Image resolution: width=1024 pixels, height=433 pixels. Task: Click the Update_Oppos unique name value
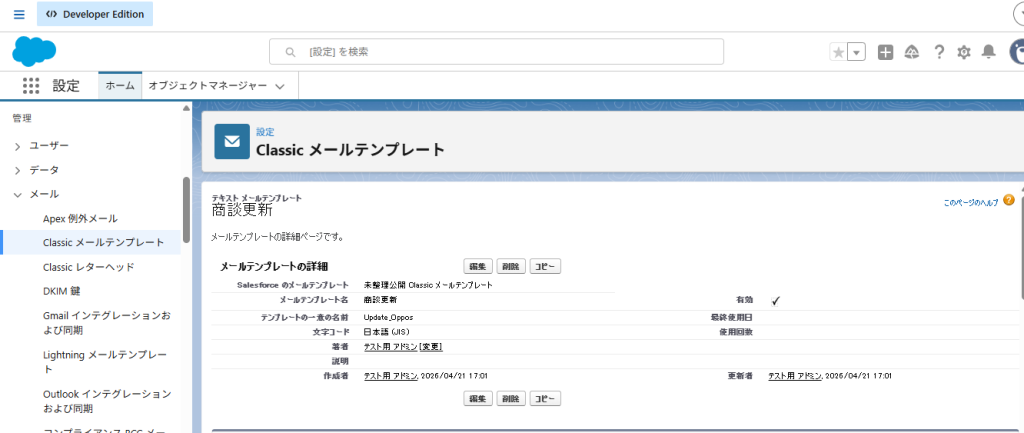click(388, 317)
